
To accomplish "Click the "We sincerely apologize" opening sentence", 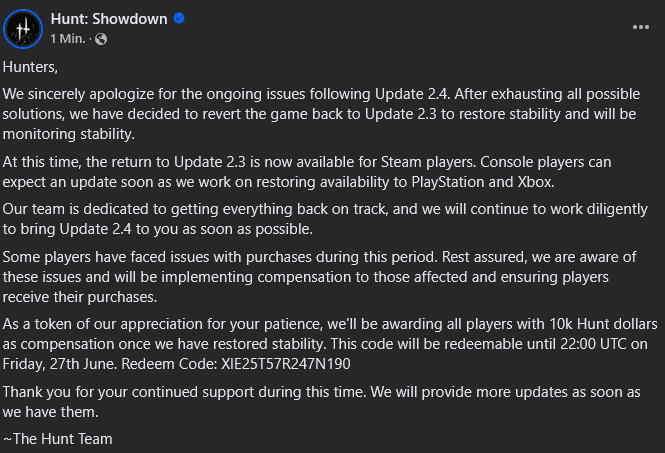I will (x=226, y=94).
